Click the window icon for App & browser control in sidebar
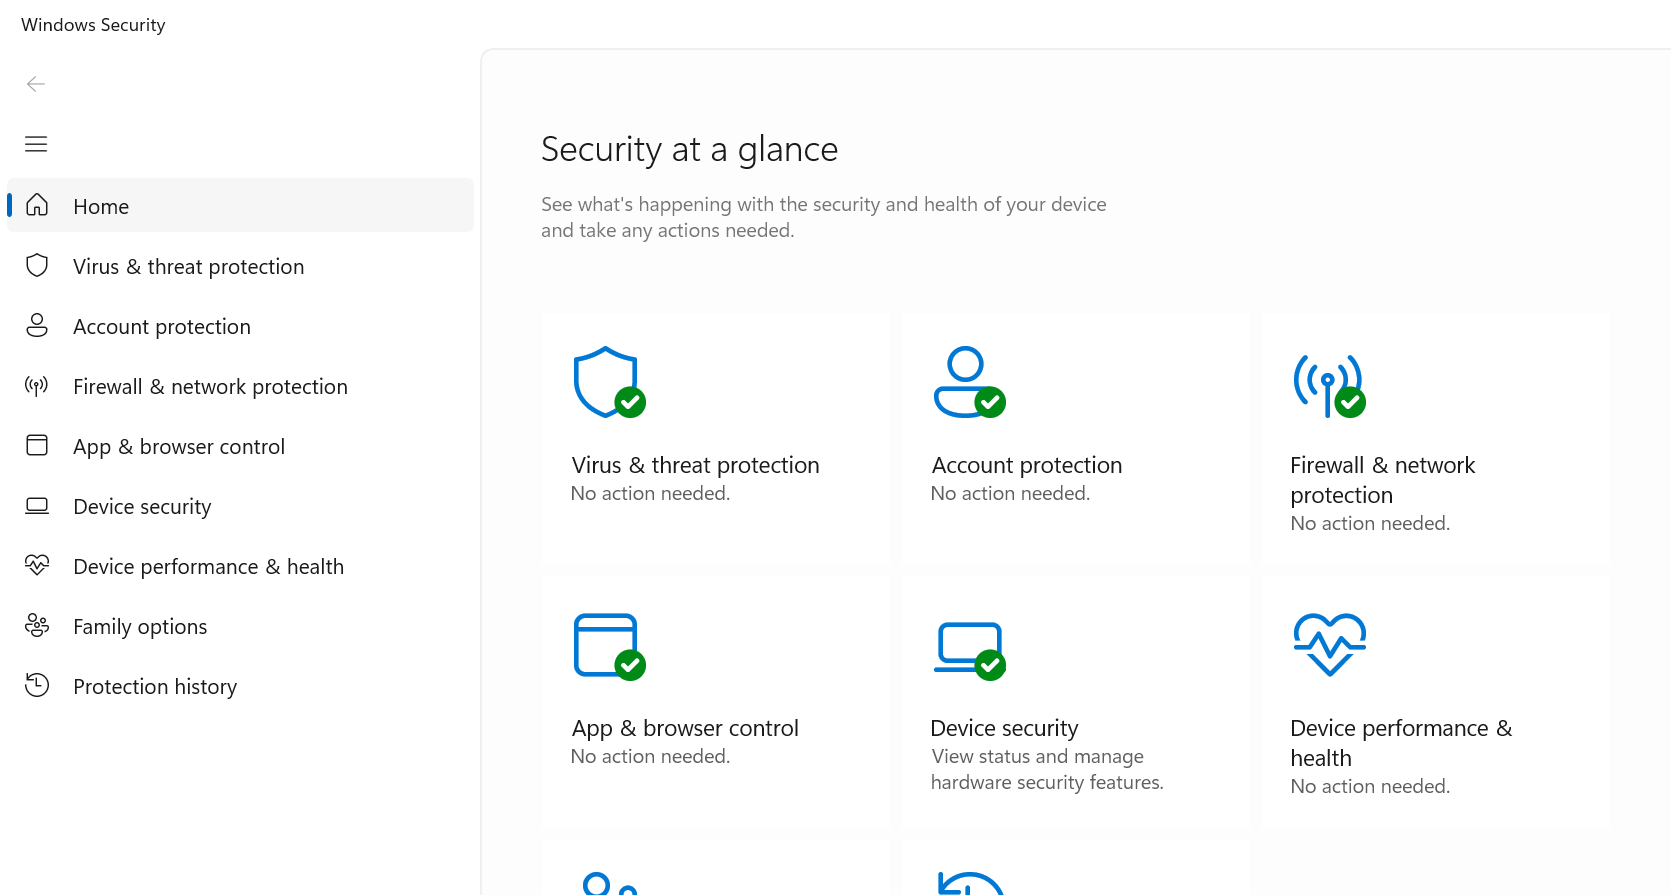Image resolution: width=1671 pixels, height=895 pixels. coord(37,445)
